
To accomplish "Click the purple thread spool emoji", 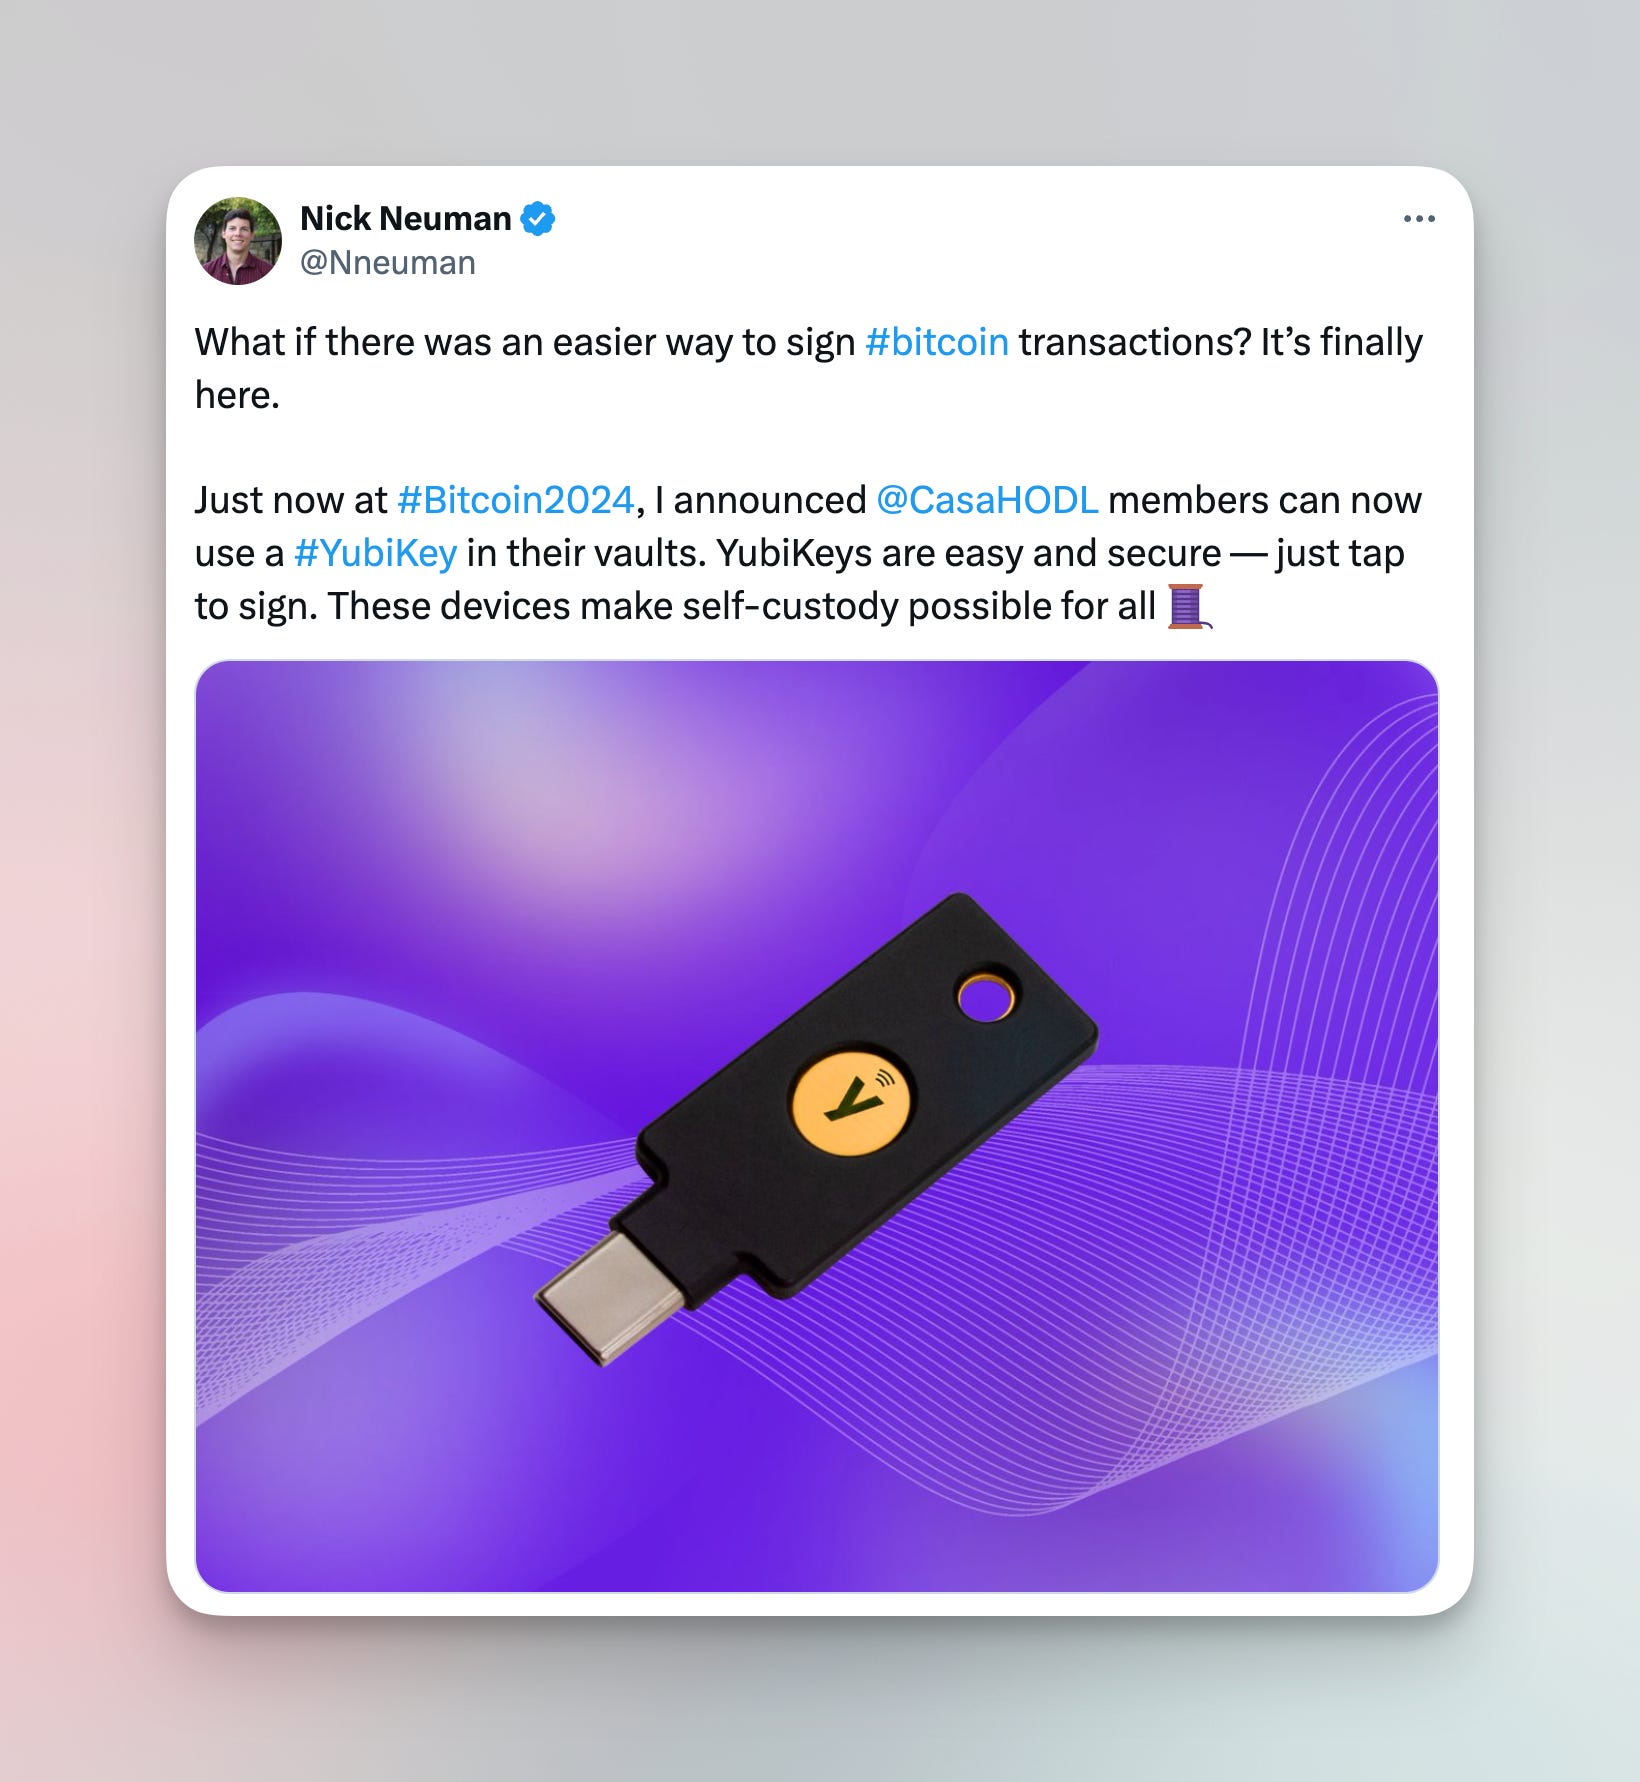I will pos(1188,606).
